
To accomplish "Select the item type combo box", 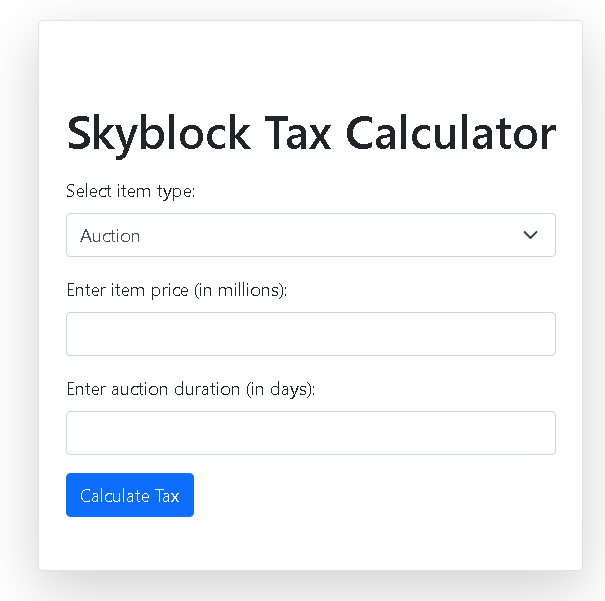I will pyautogui.click(x=310, y=235).
